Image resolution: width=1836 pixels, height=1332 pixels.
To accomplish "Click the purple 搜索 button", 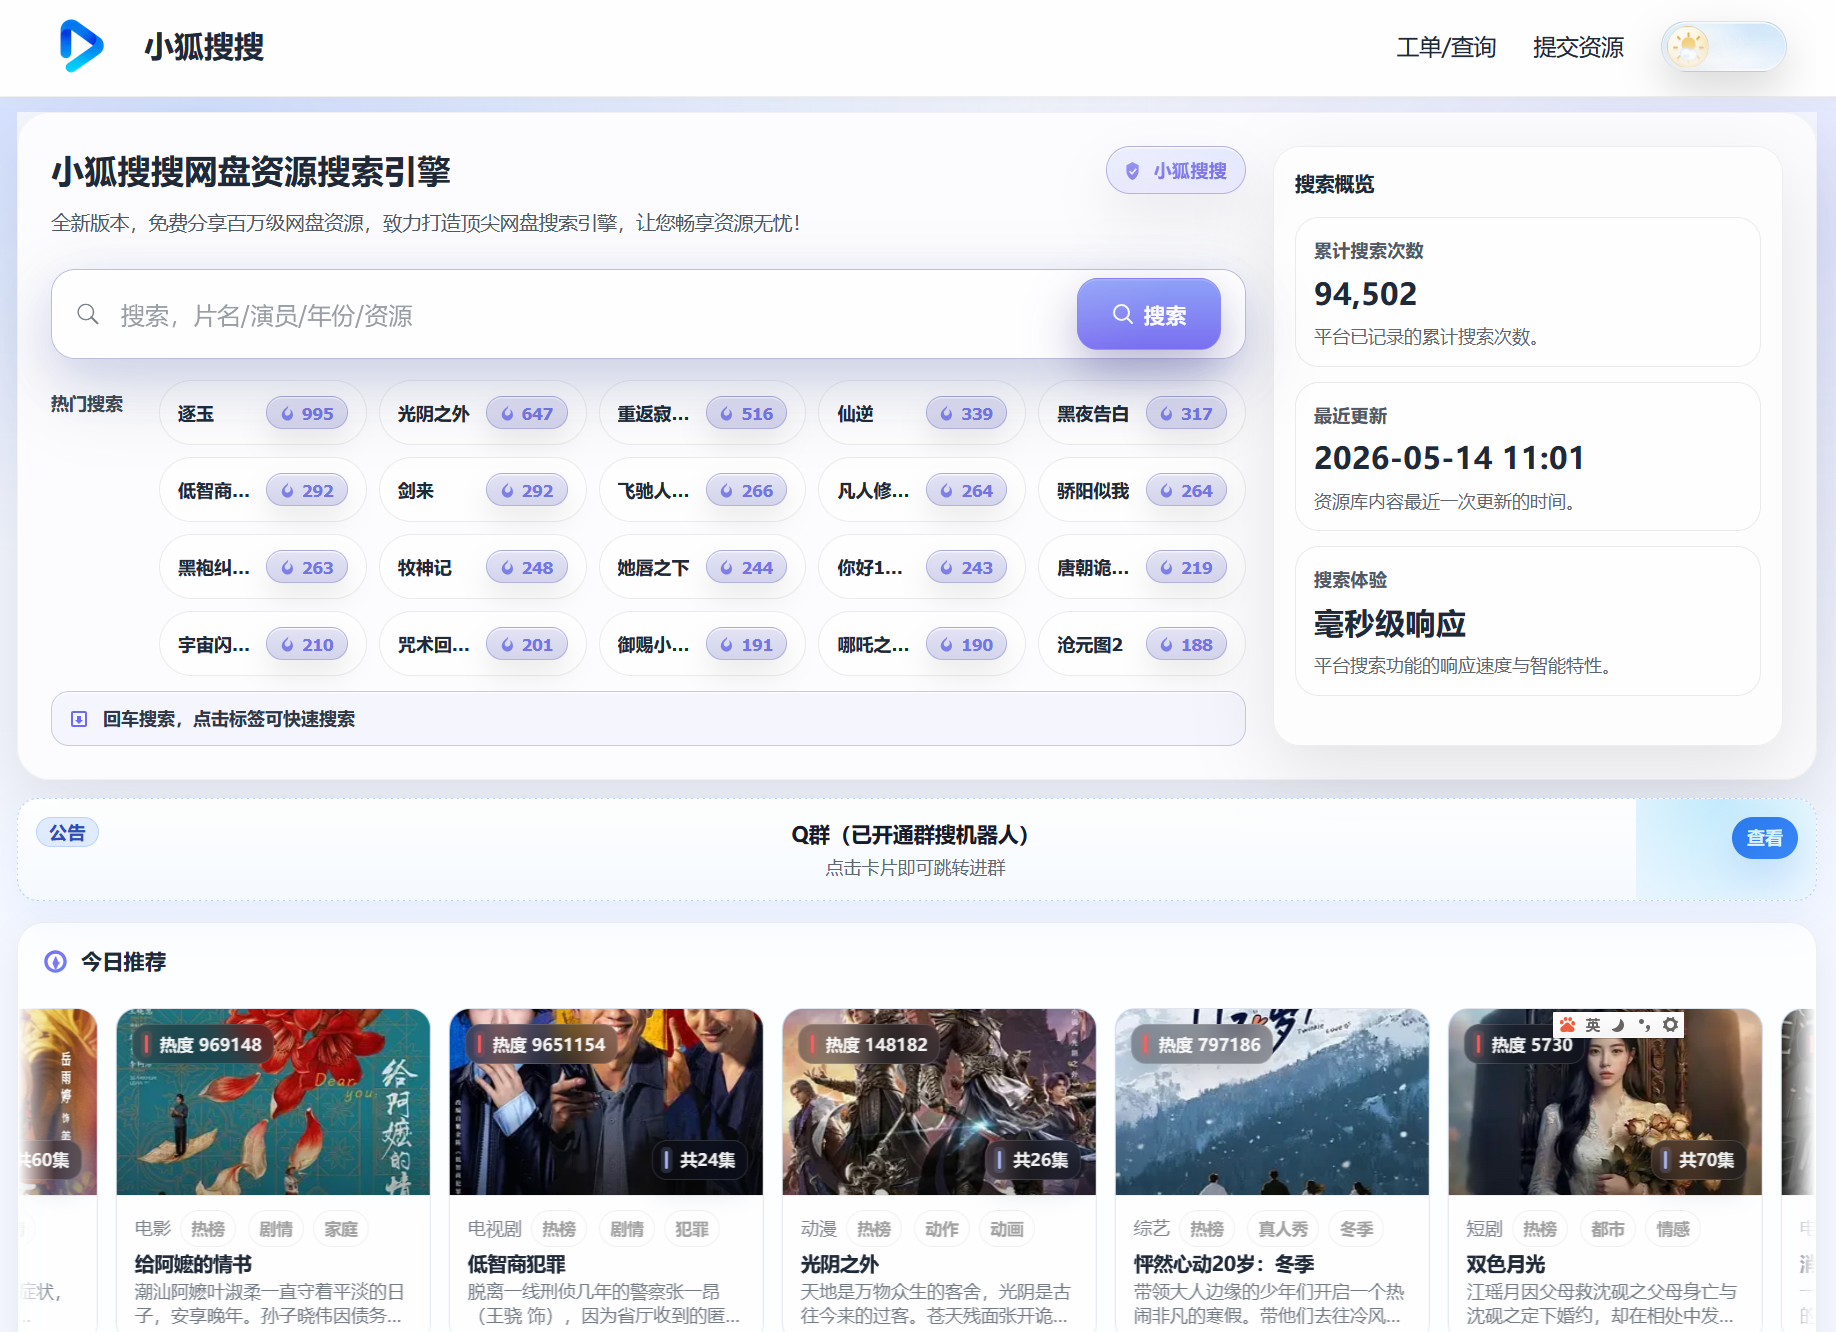I will 1149,314.
